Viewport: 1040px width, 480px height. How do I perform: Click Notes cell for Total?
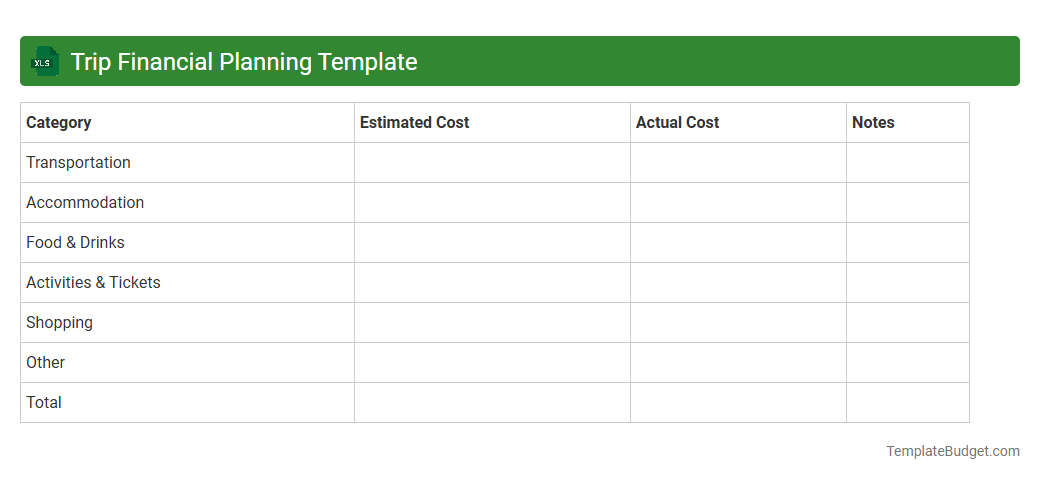pyautogui.click(x=908, y=402)
